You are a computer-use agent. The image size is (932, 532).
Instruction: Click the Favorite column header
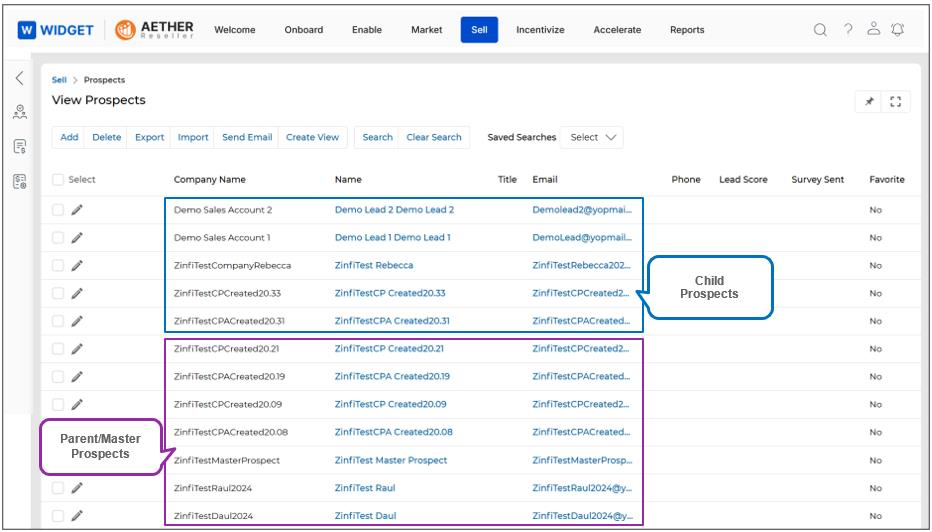[887, 180]
